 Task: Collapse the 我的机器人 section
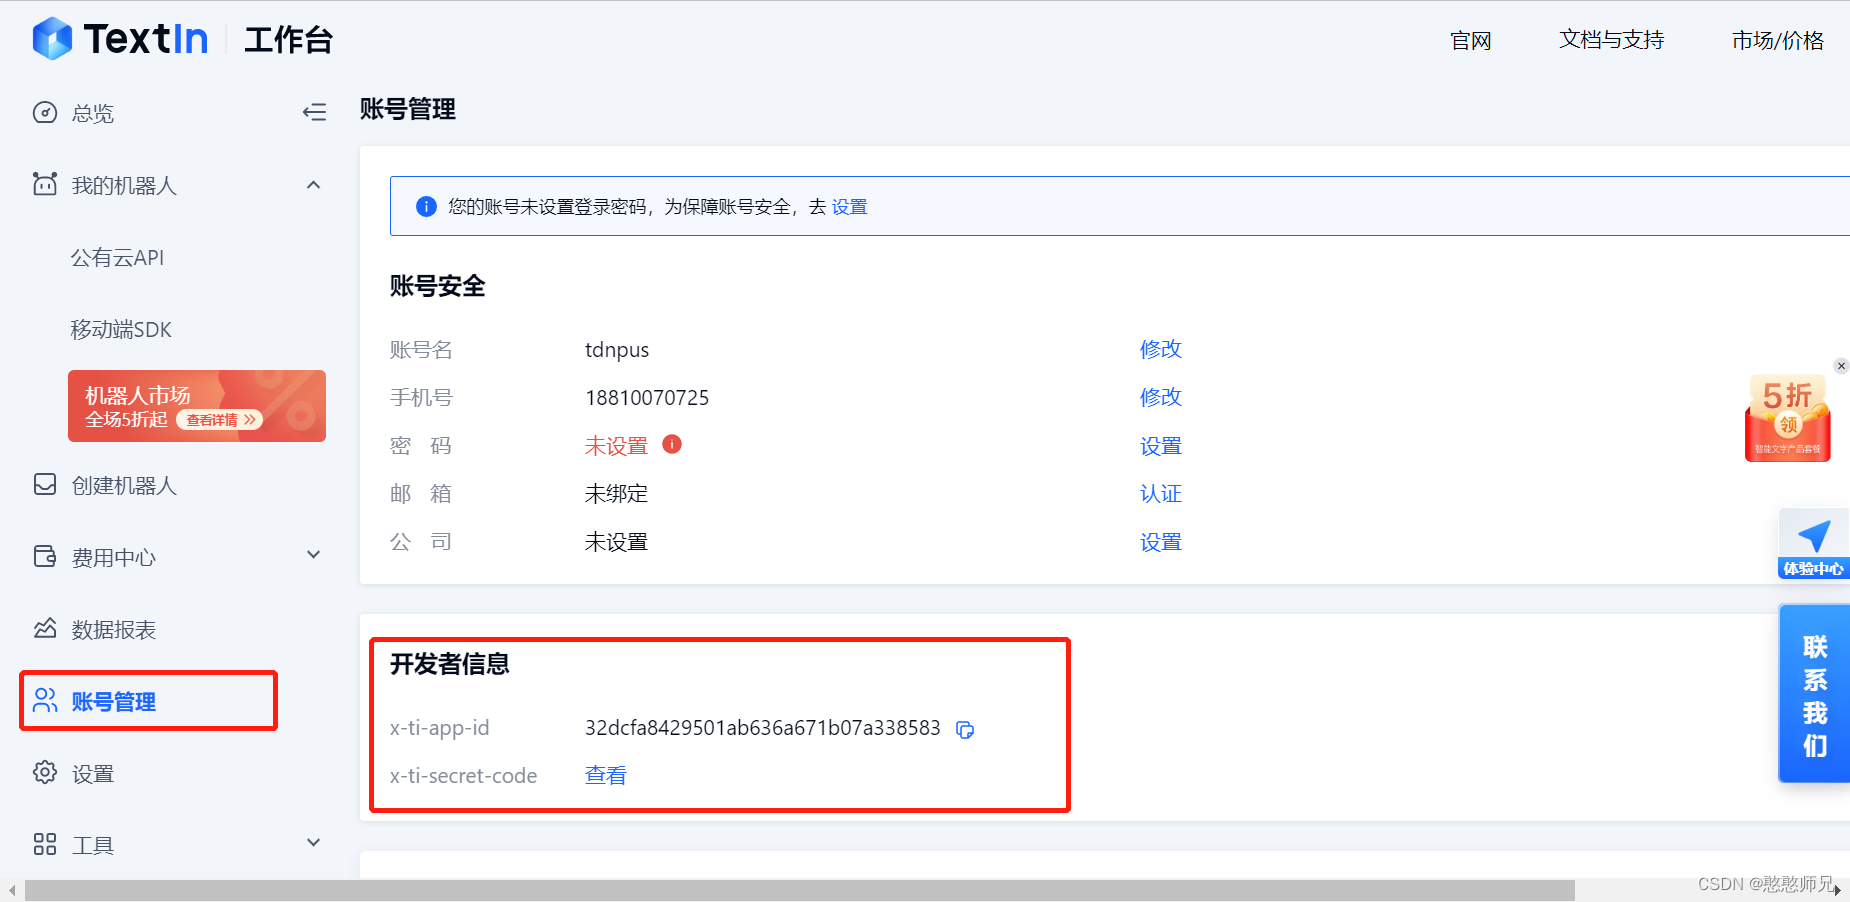[x=313, y=185]
